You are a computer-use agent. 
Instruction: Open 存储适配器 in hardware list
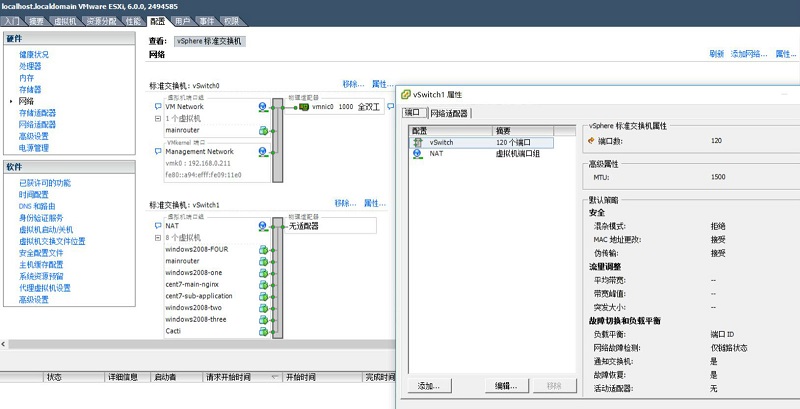[38, 113]
